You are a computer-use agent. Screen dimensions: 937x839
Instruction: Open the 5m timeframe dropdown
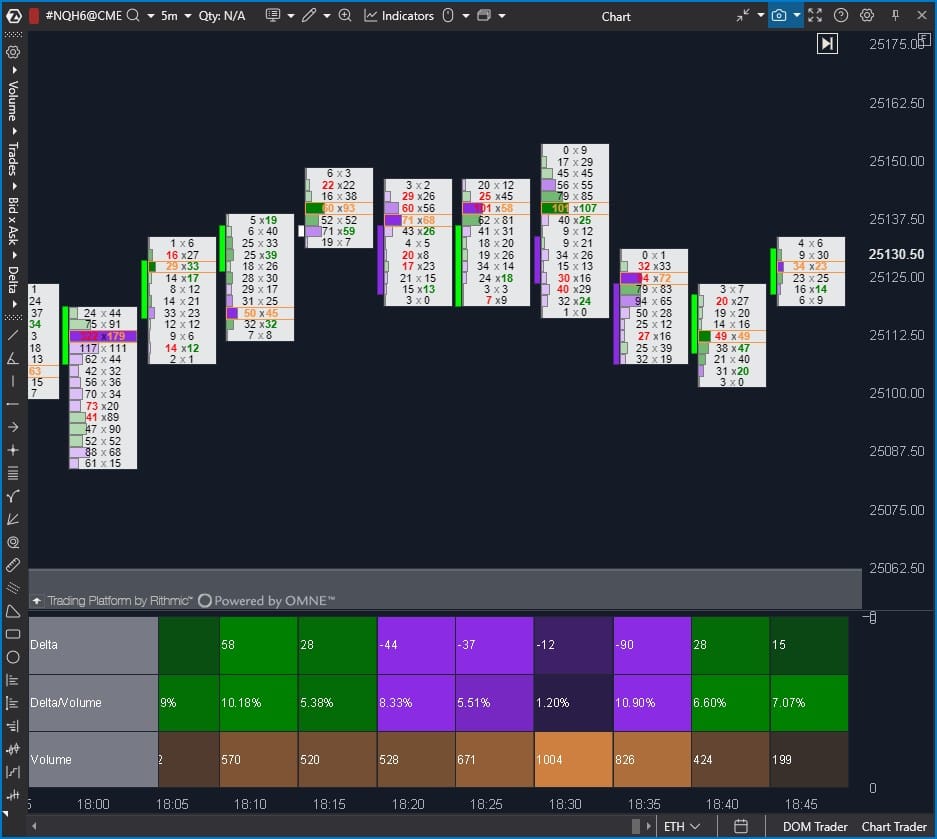point(176,16)
